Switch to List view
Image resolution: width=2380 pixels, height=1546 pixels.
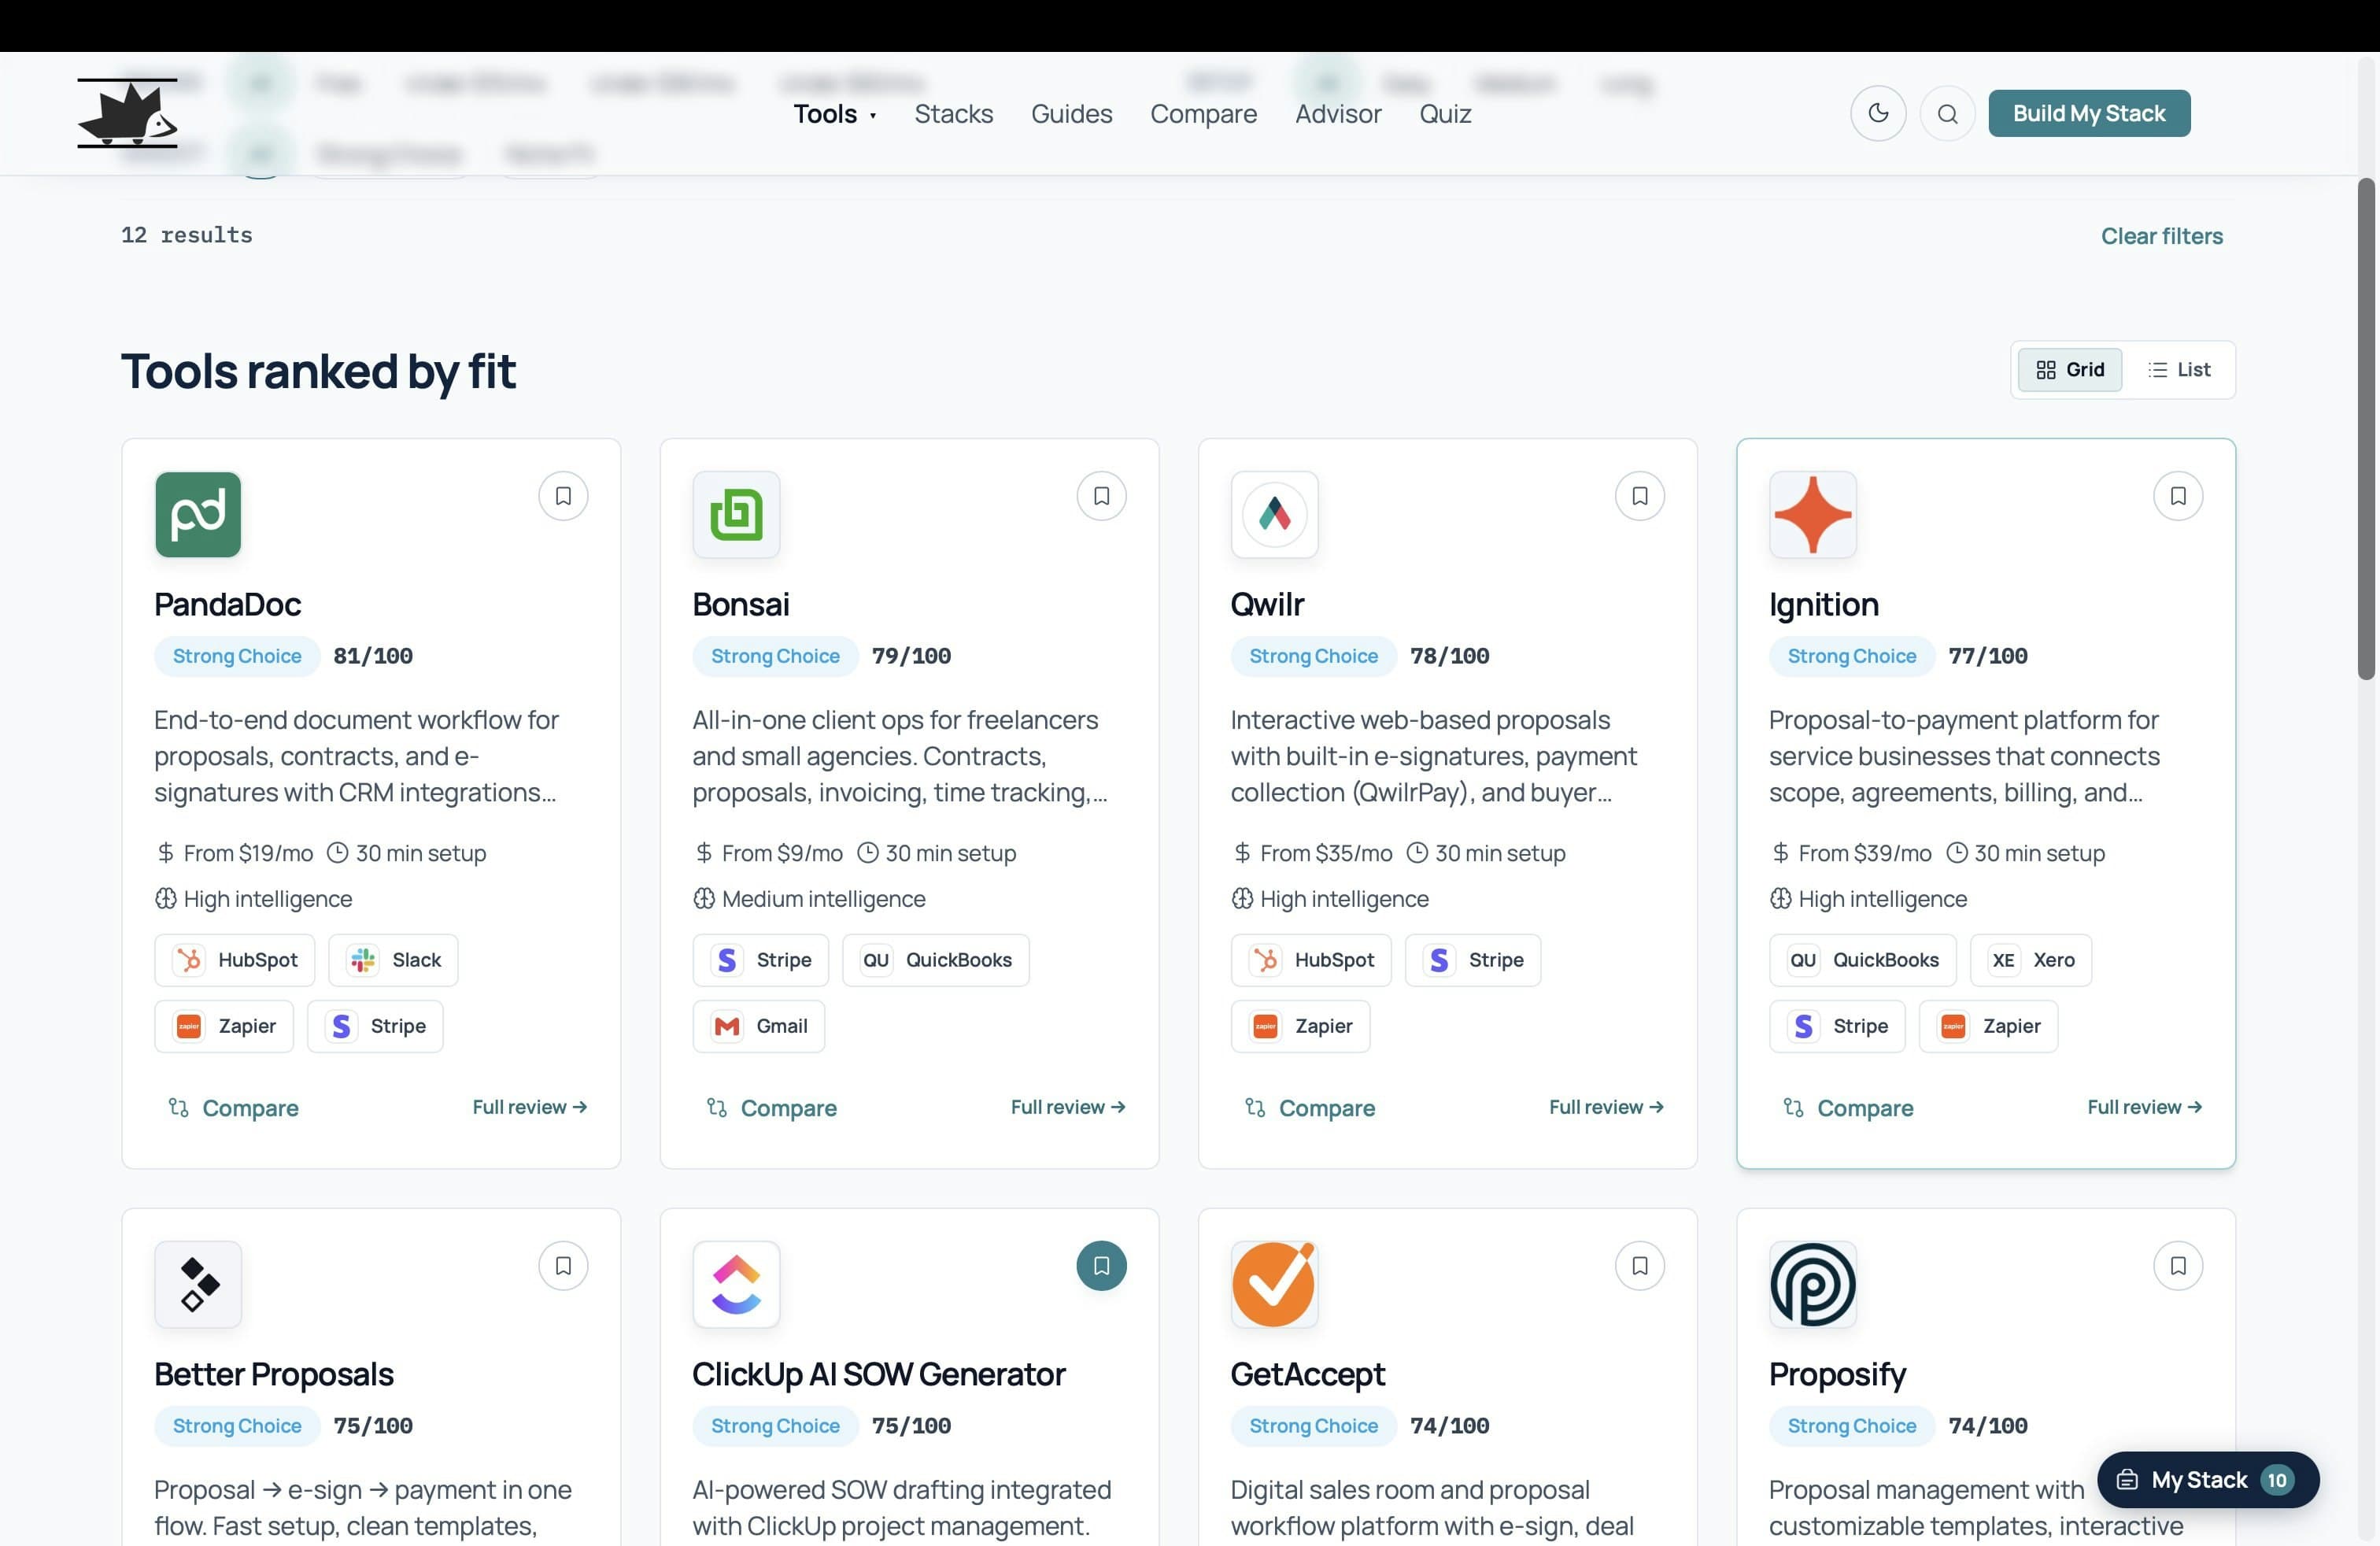(x=2180, y=369)
